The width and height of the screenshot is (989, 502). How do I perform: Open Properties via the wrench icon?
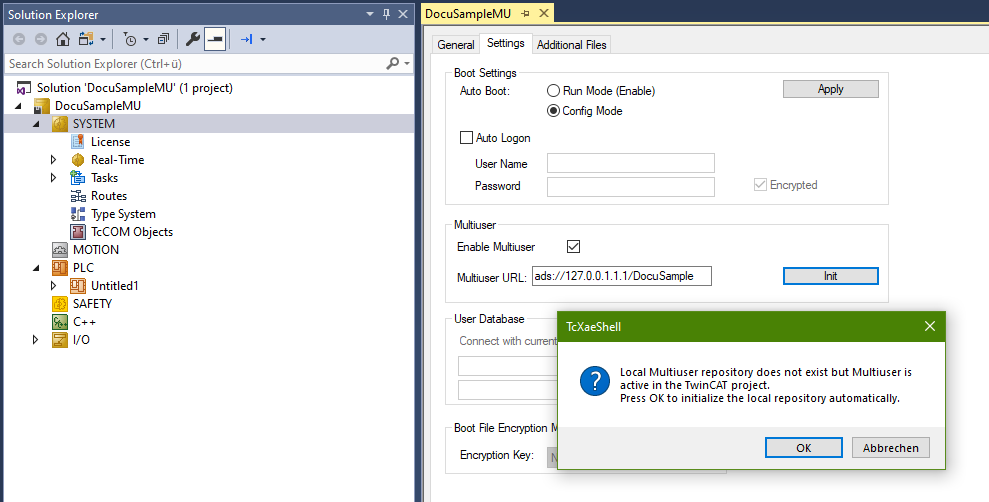193,39
